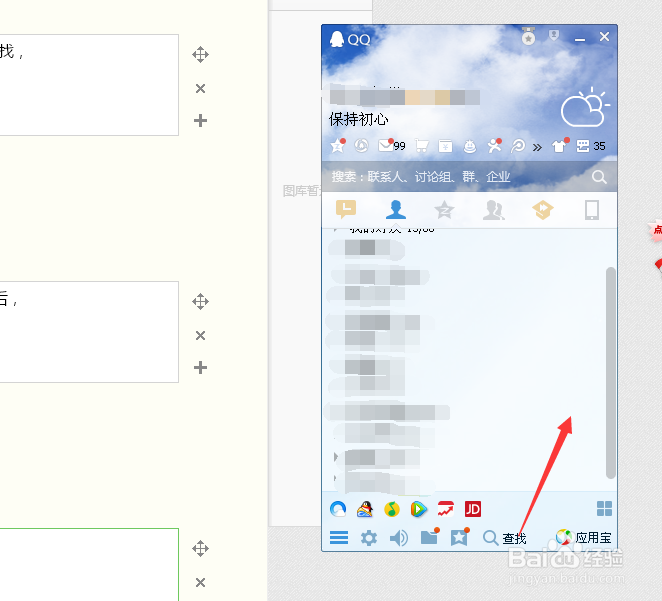Close the QQ window

pos(604,37)
